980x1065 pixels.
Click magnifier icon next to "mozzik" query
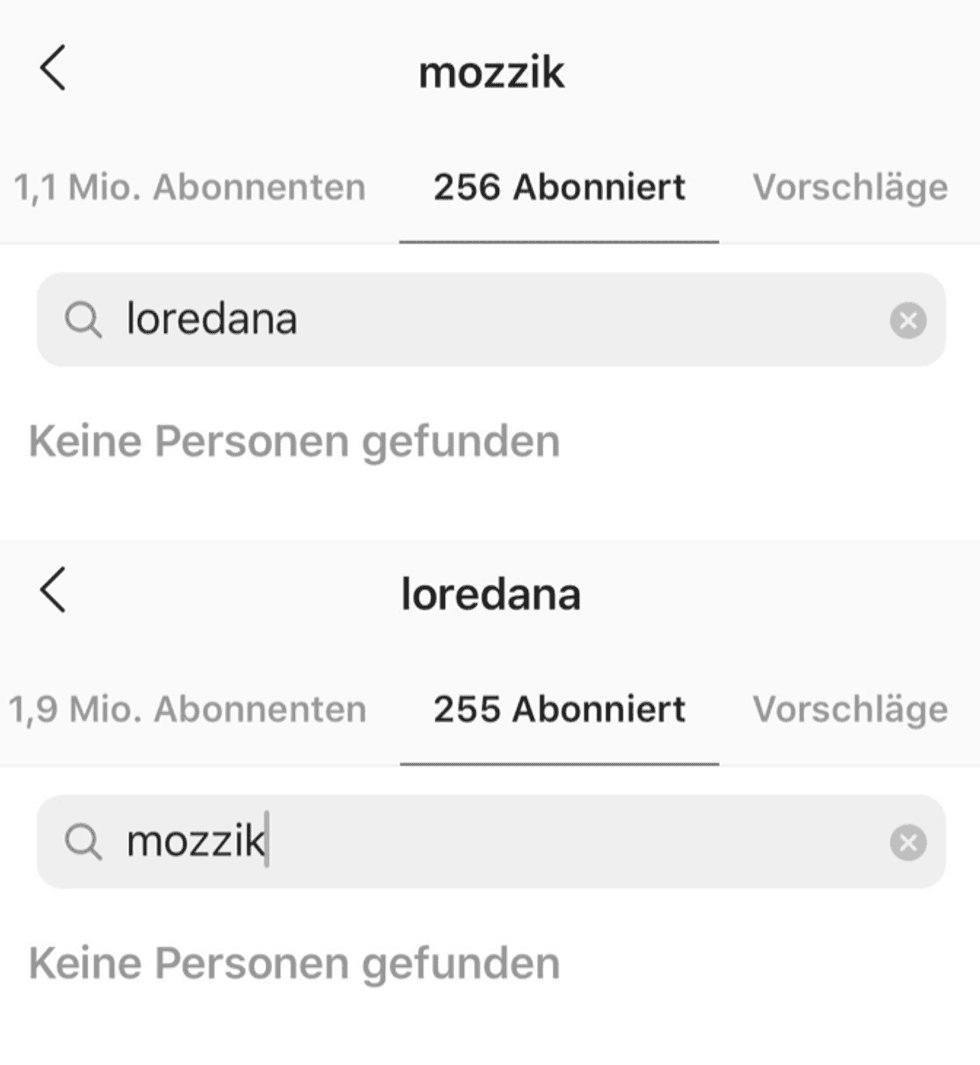(83, 843)
